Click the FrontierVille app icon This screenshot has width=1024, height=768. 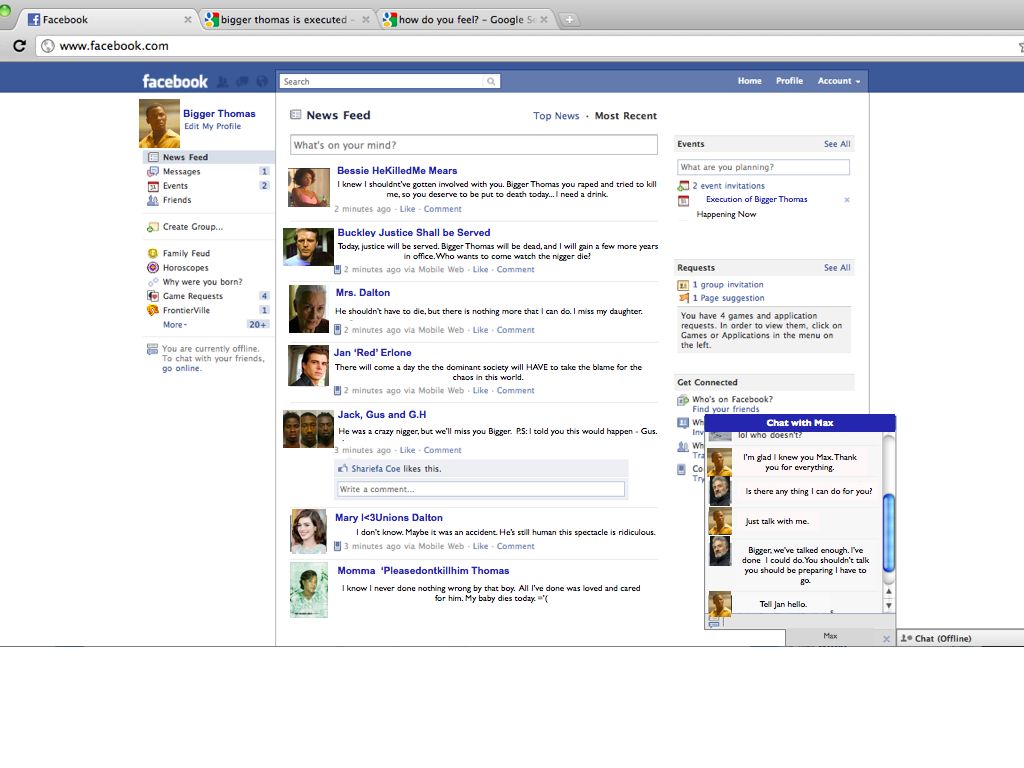[x=153, y=310]
